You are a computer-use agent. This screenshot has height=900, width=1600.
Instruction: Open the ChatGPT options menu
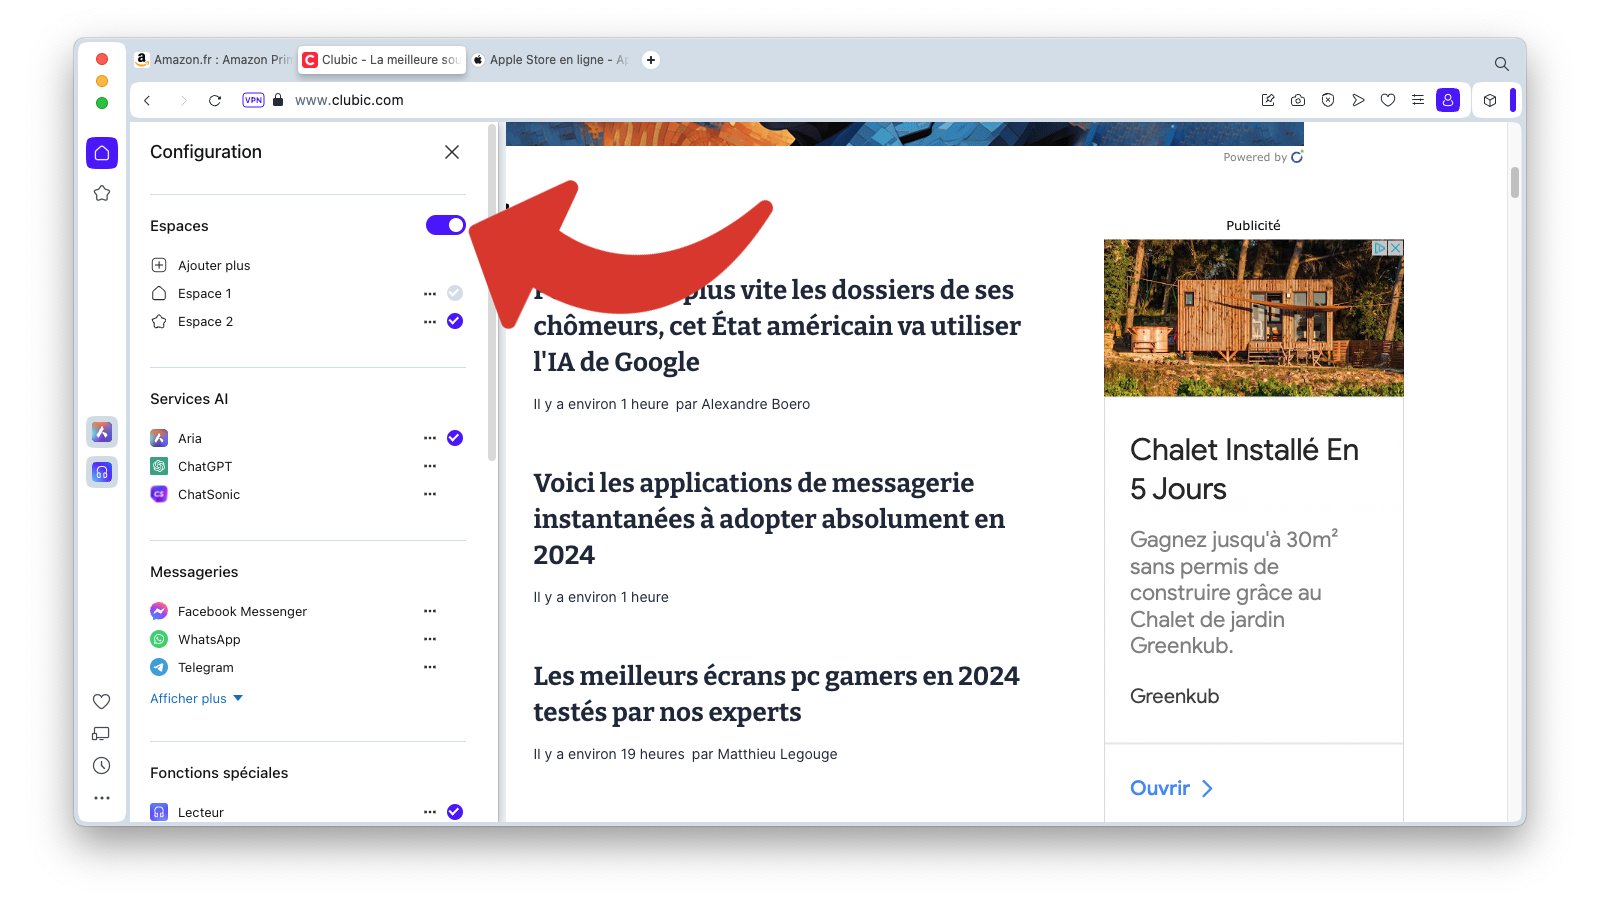pos(430,466)
